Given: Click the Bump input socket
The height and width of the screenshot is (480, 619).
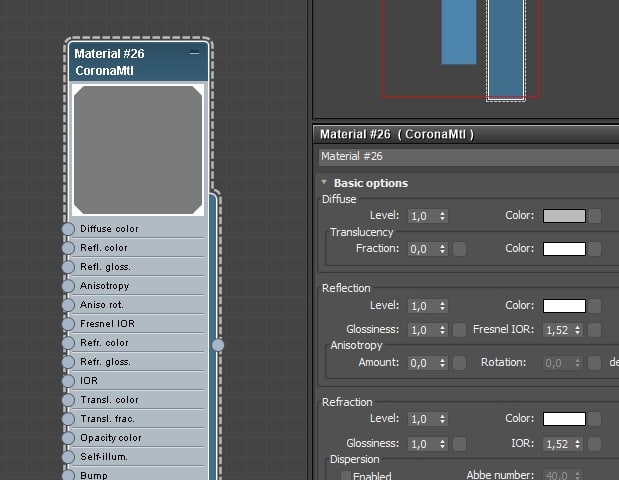Looking at the screenshot, I should click(x=68, y=475).
